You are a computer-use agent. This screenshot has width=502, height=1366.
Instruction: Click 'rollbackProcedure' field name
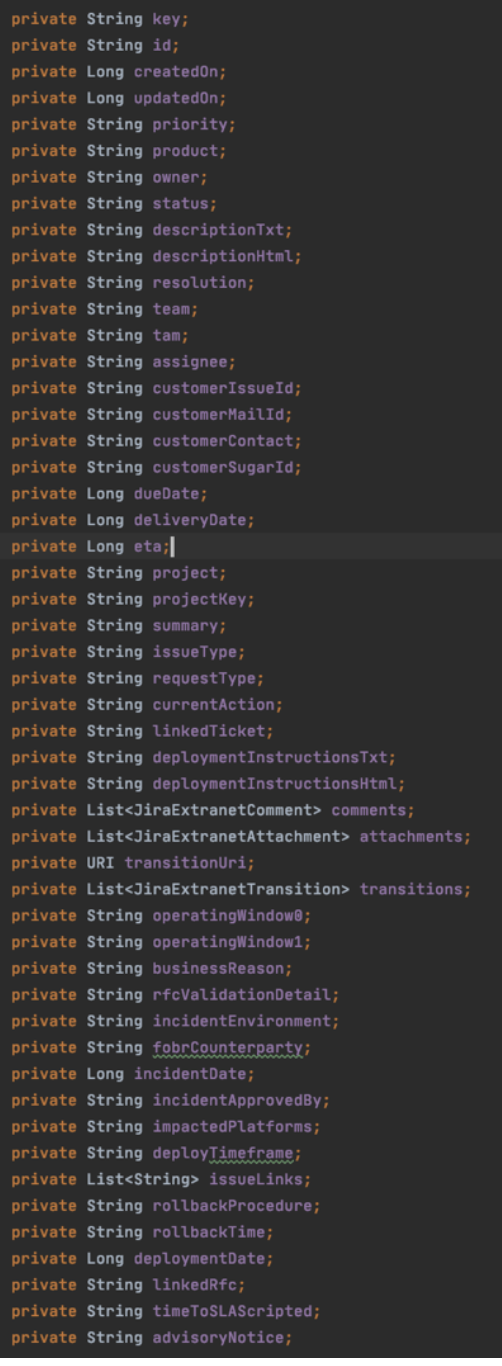231,1204
